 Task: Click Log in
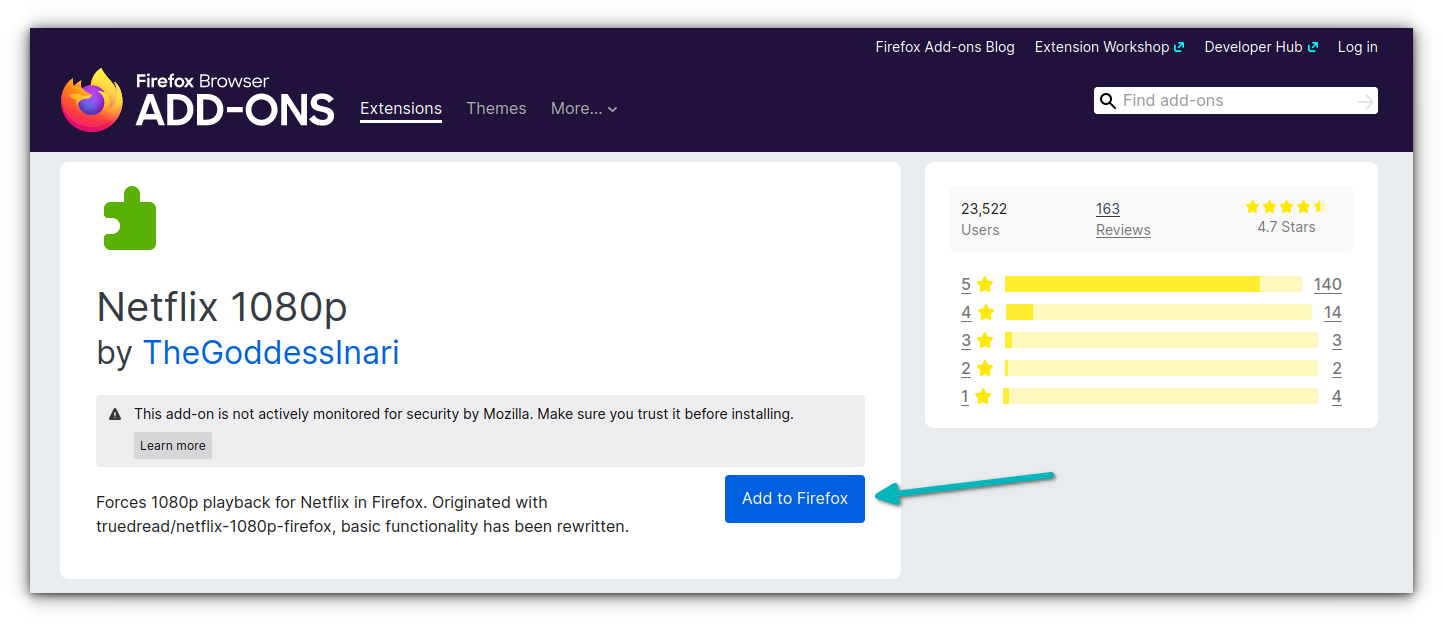point(1358,47)
